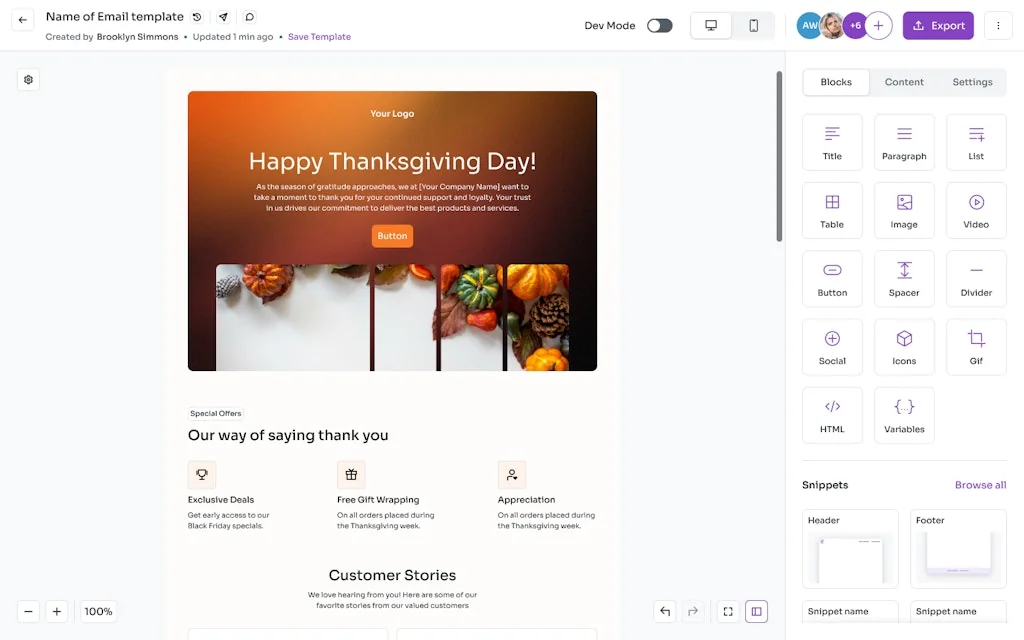Viewport: 1024px width, 640px height.
Task: Click the zoom in plus button
Action: (57, 611)
